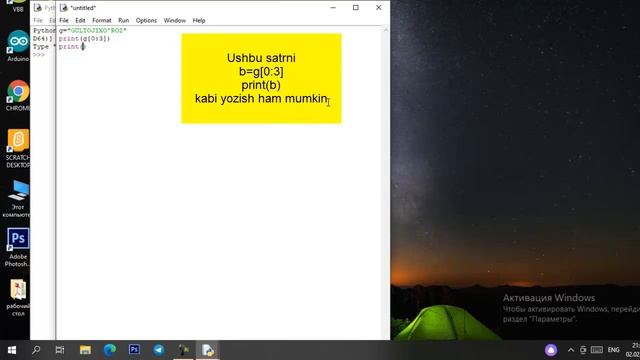Image resolution: width=640 pixels, height=360 pixels.
Task: Open File menu of Python shell window behind
Action: (38, 20)
